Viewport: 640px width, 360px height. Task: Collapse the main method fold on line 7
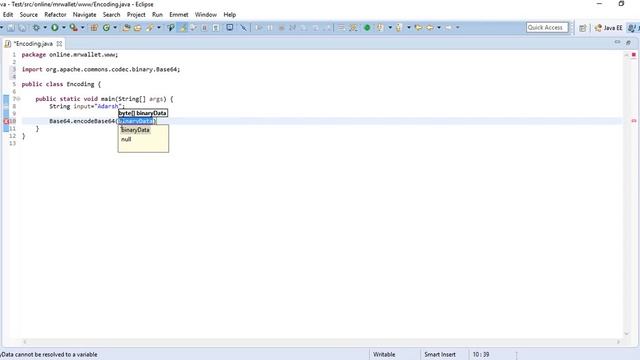[19, 99]
